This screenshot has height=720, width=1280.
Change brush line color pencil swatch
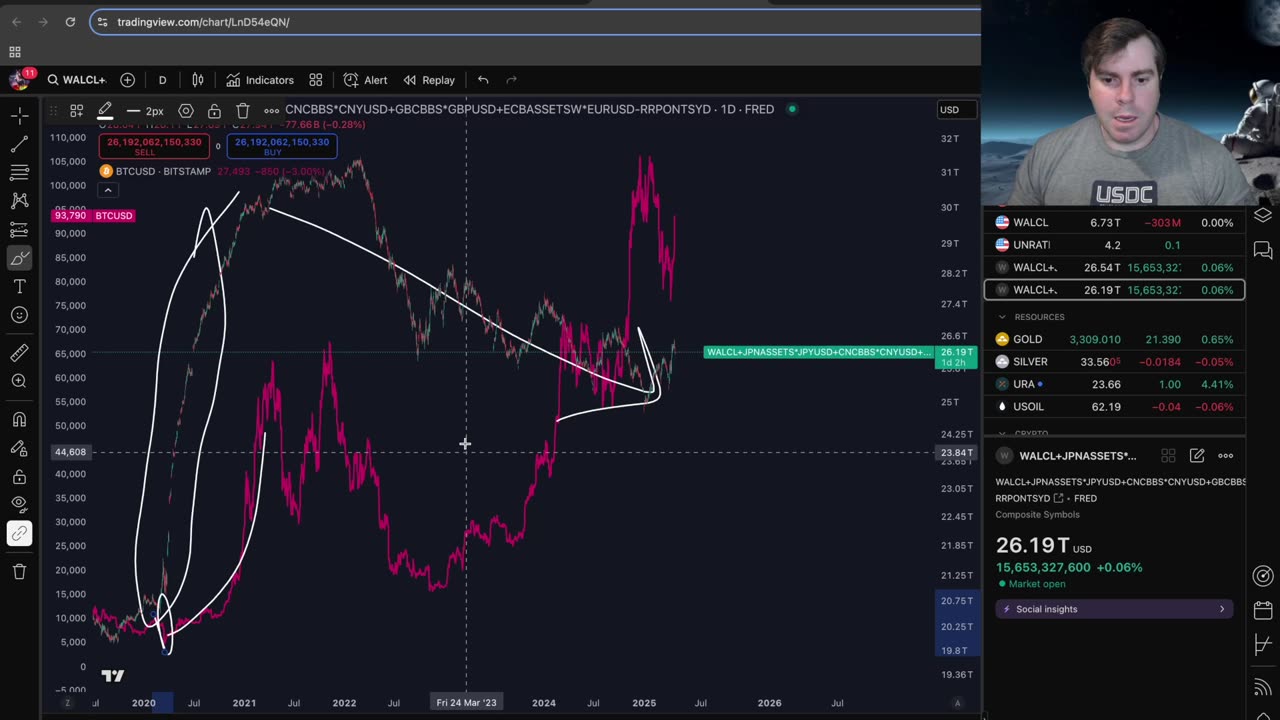(105, 111)
